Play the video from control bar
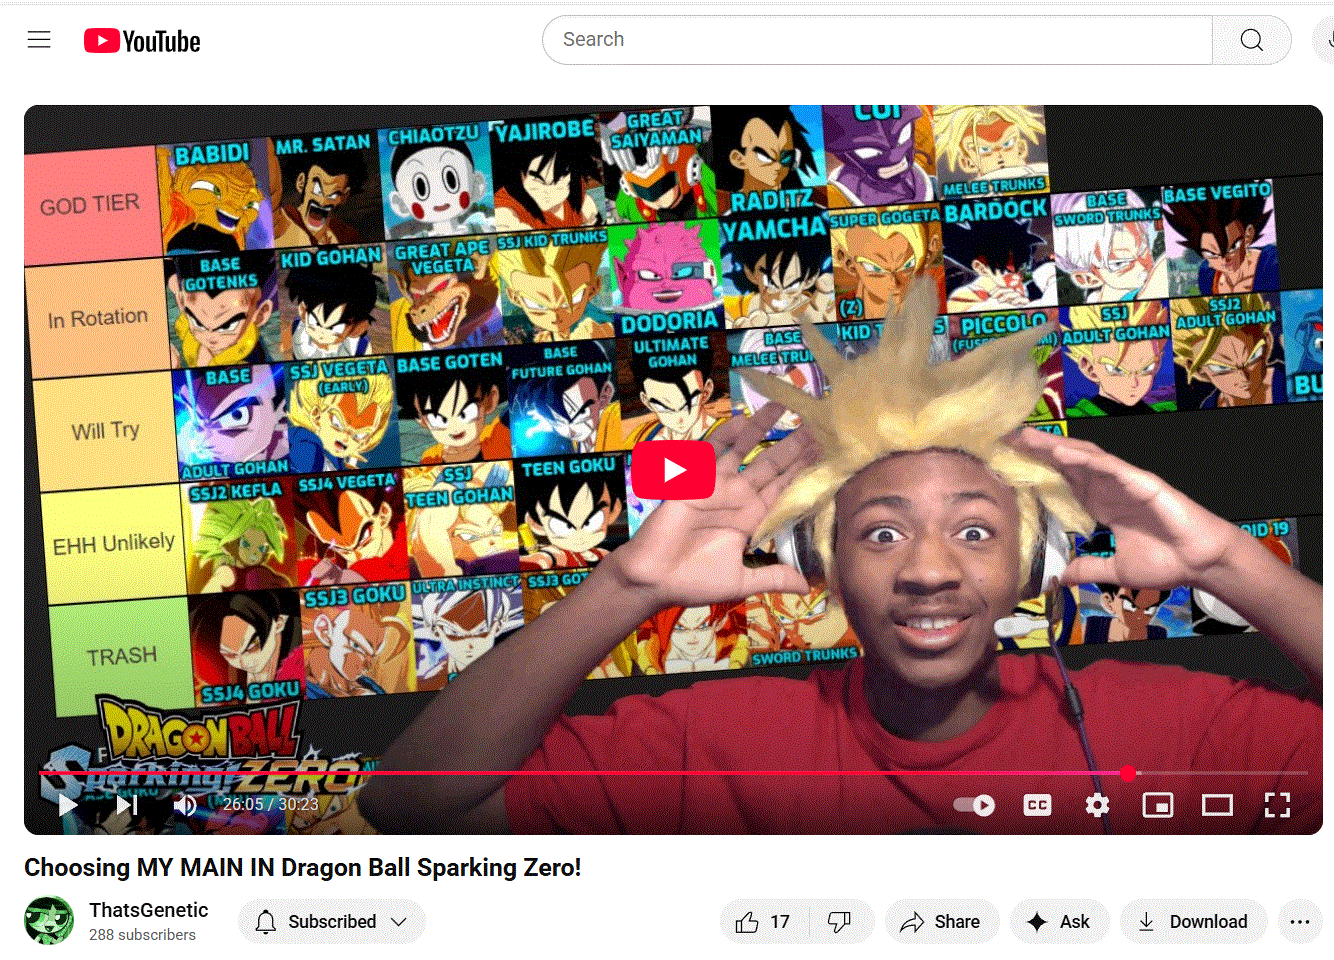The height and width of the screenshot is (960, 1334). [x=67, y=805]
